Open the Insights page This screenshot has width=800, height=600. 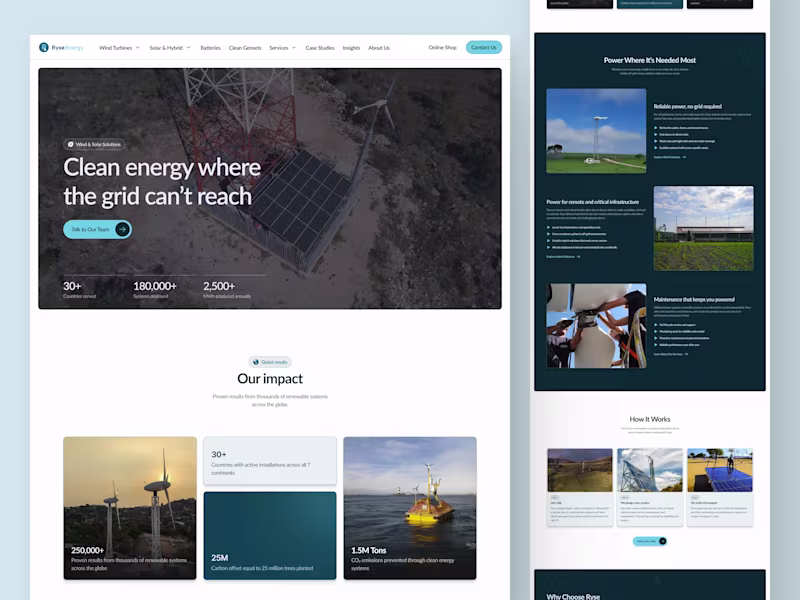coord(351,47)
